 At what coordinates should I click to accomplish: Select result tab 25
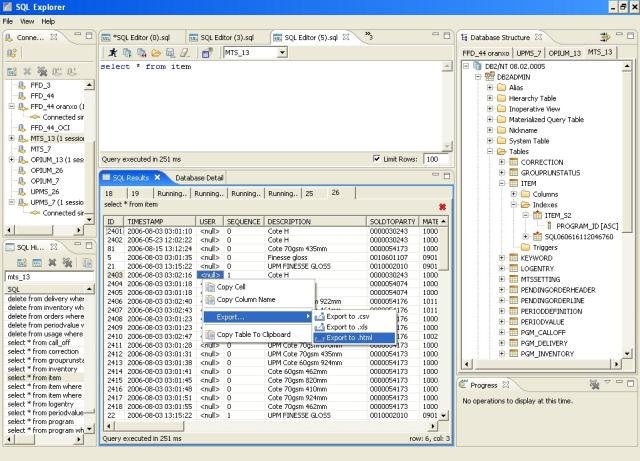(x=309, y=194)
